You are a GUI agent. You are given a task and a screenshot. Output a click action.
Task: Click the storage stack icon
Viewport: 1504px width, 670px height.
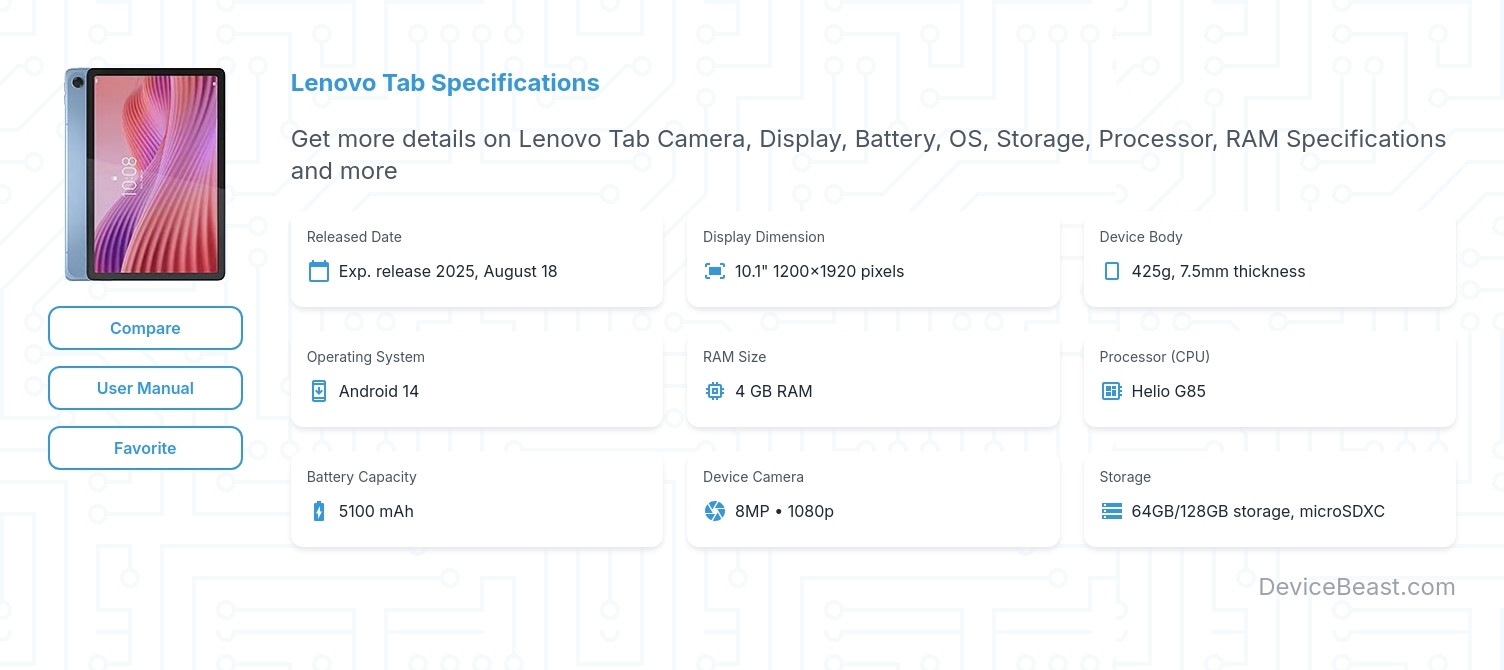click(1111, 511)
